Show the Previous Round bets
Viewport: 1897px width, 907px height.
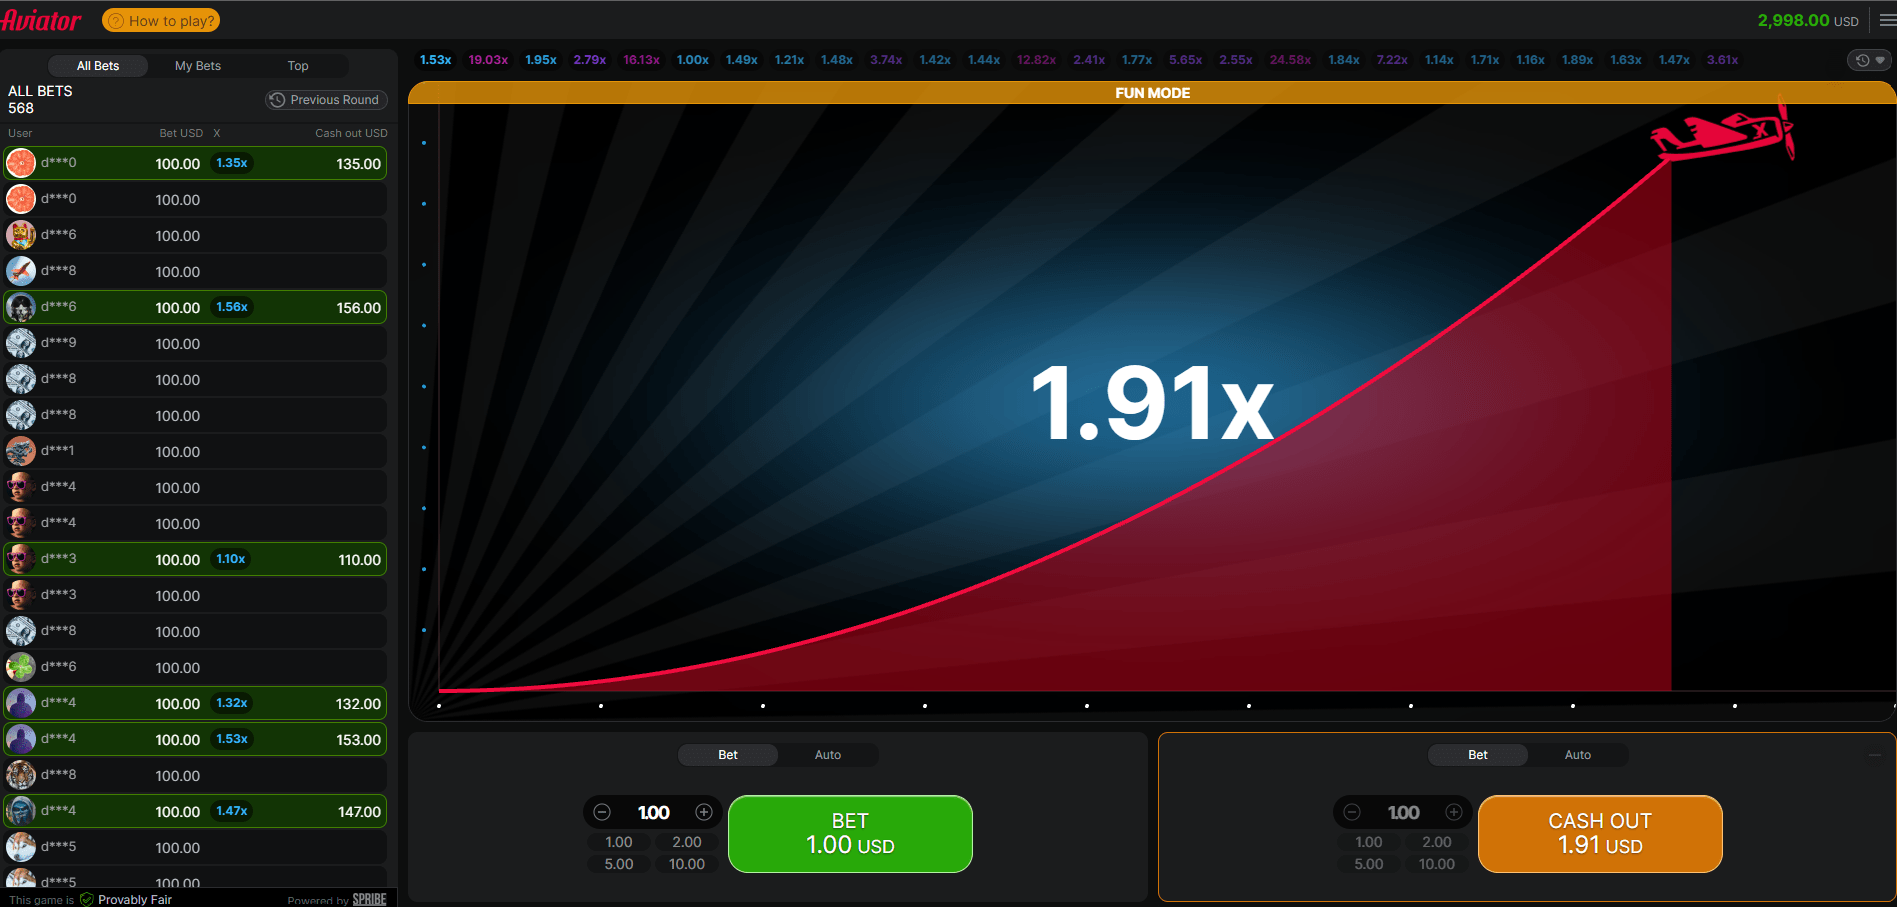tap(325, 100)
